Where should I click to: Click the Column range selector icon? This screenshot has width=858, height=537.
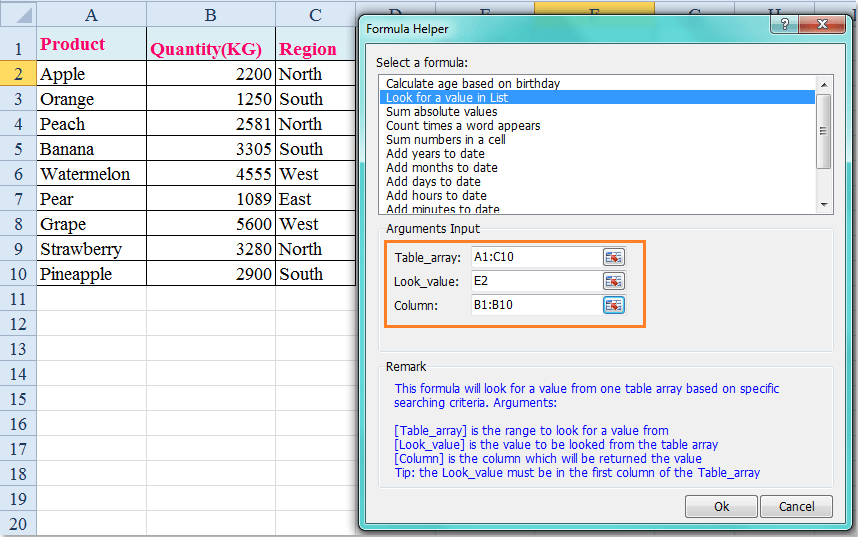point(613,305)
